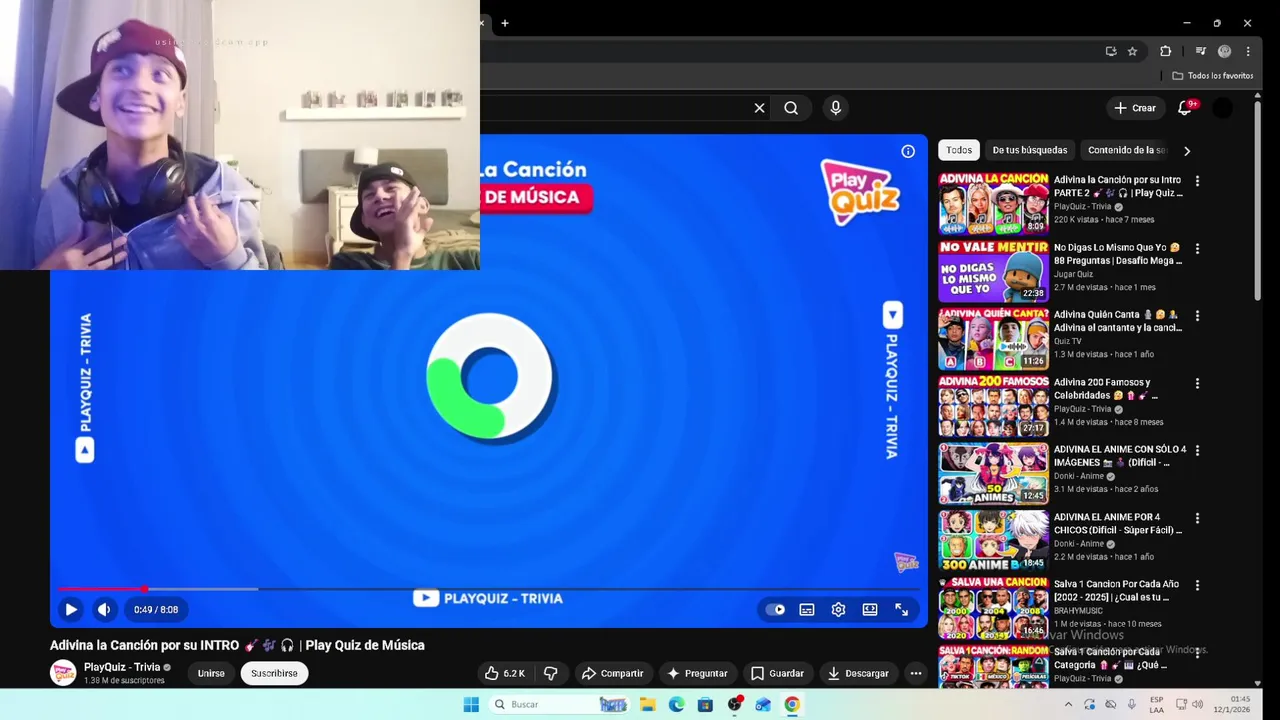Open the Crear menu
1280x720 pixels.
click(1135, 108)
